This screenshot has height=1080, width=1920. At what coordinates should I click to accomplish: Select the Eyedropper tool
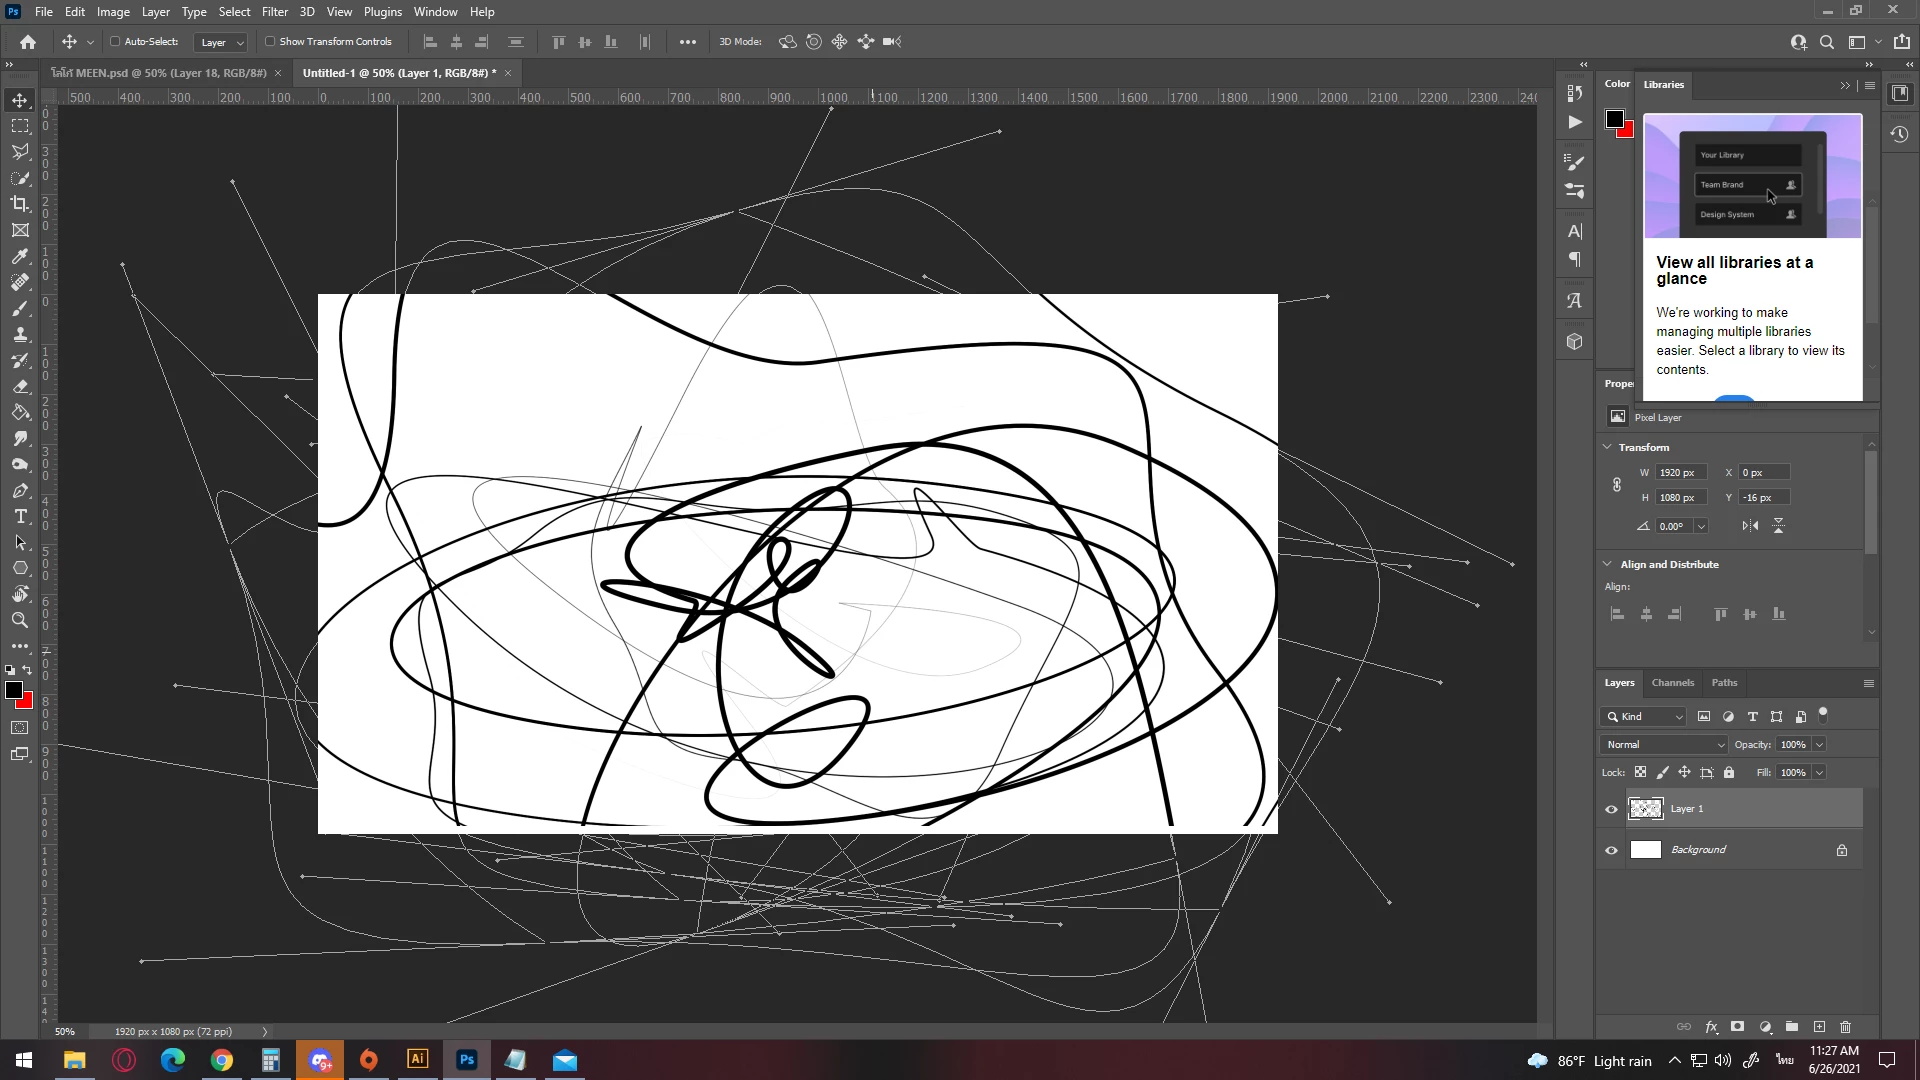coord(20,256)
